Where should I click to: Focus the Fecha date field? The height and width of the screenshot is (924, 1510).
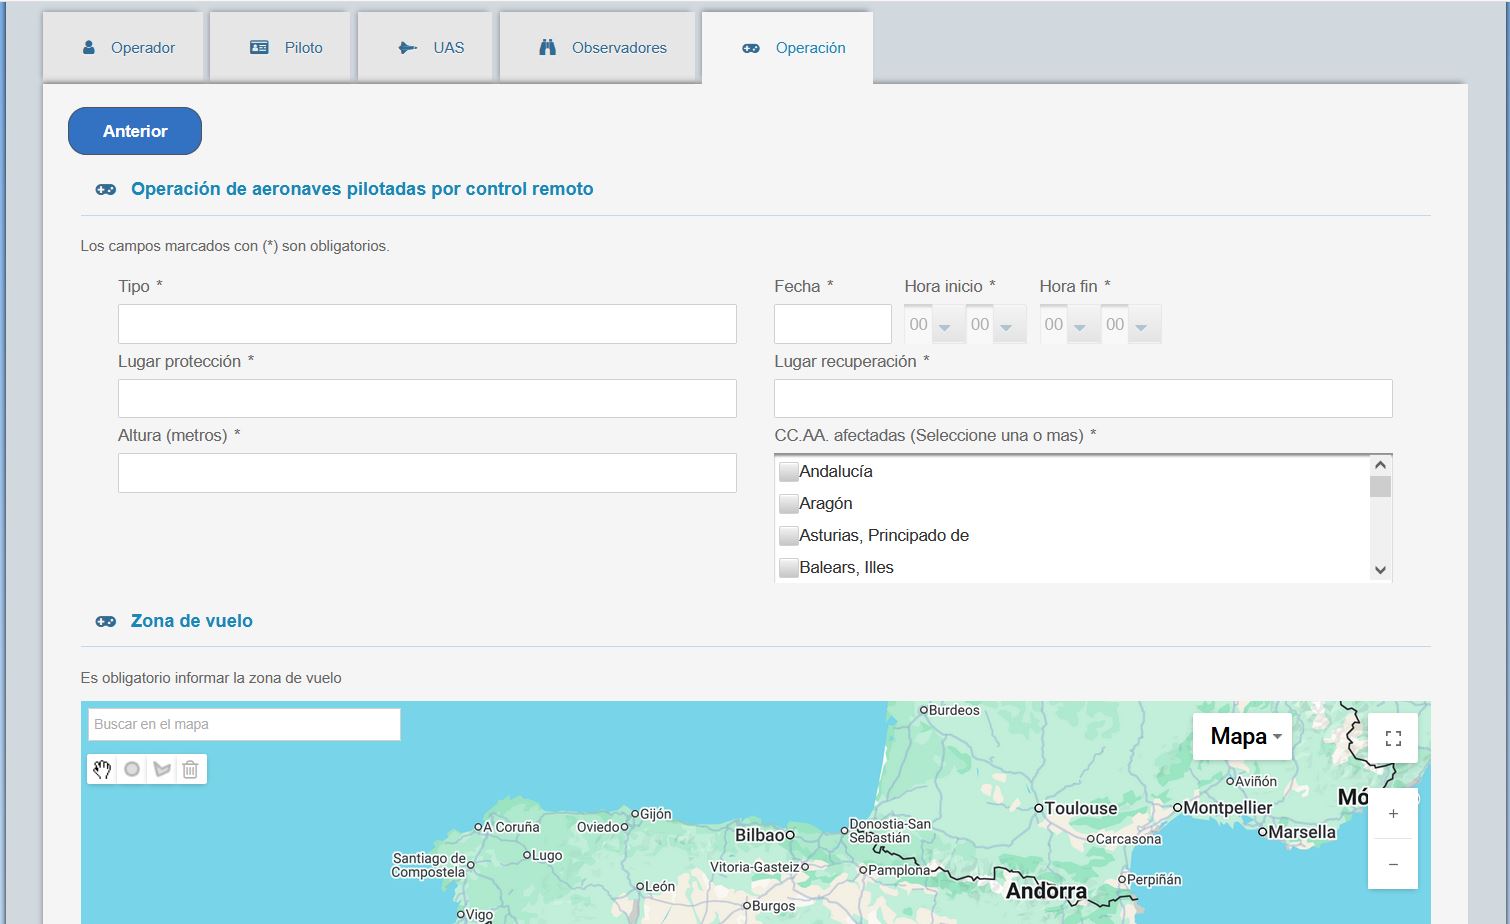(x=833, y=324)
